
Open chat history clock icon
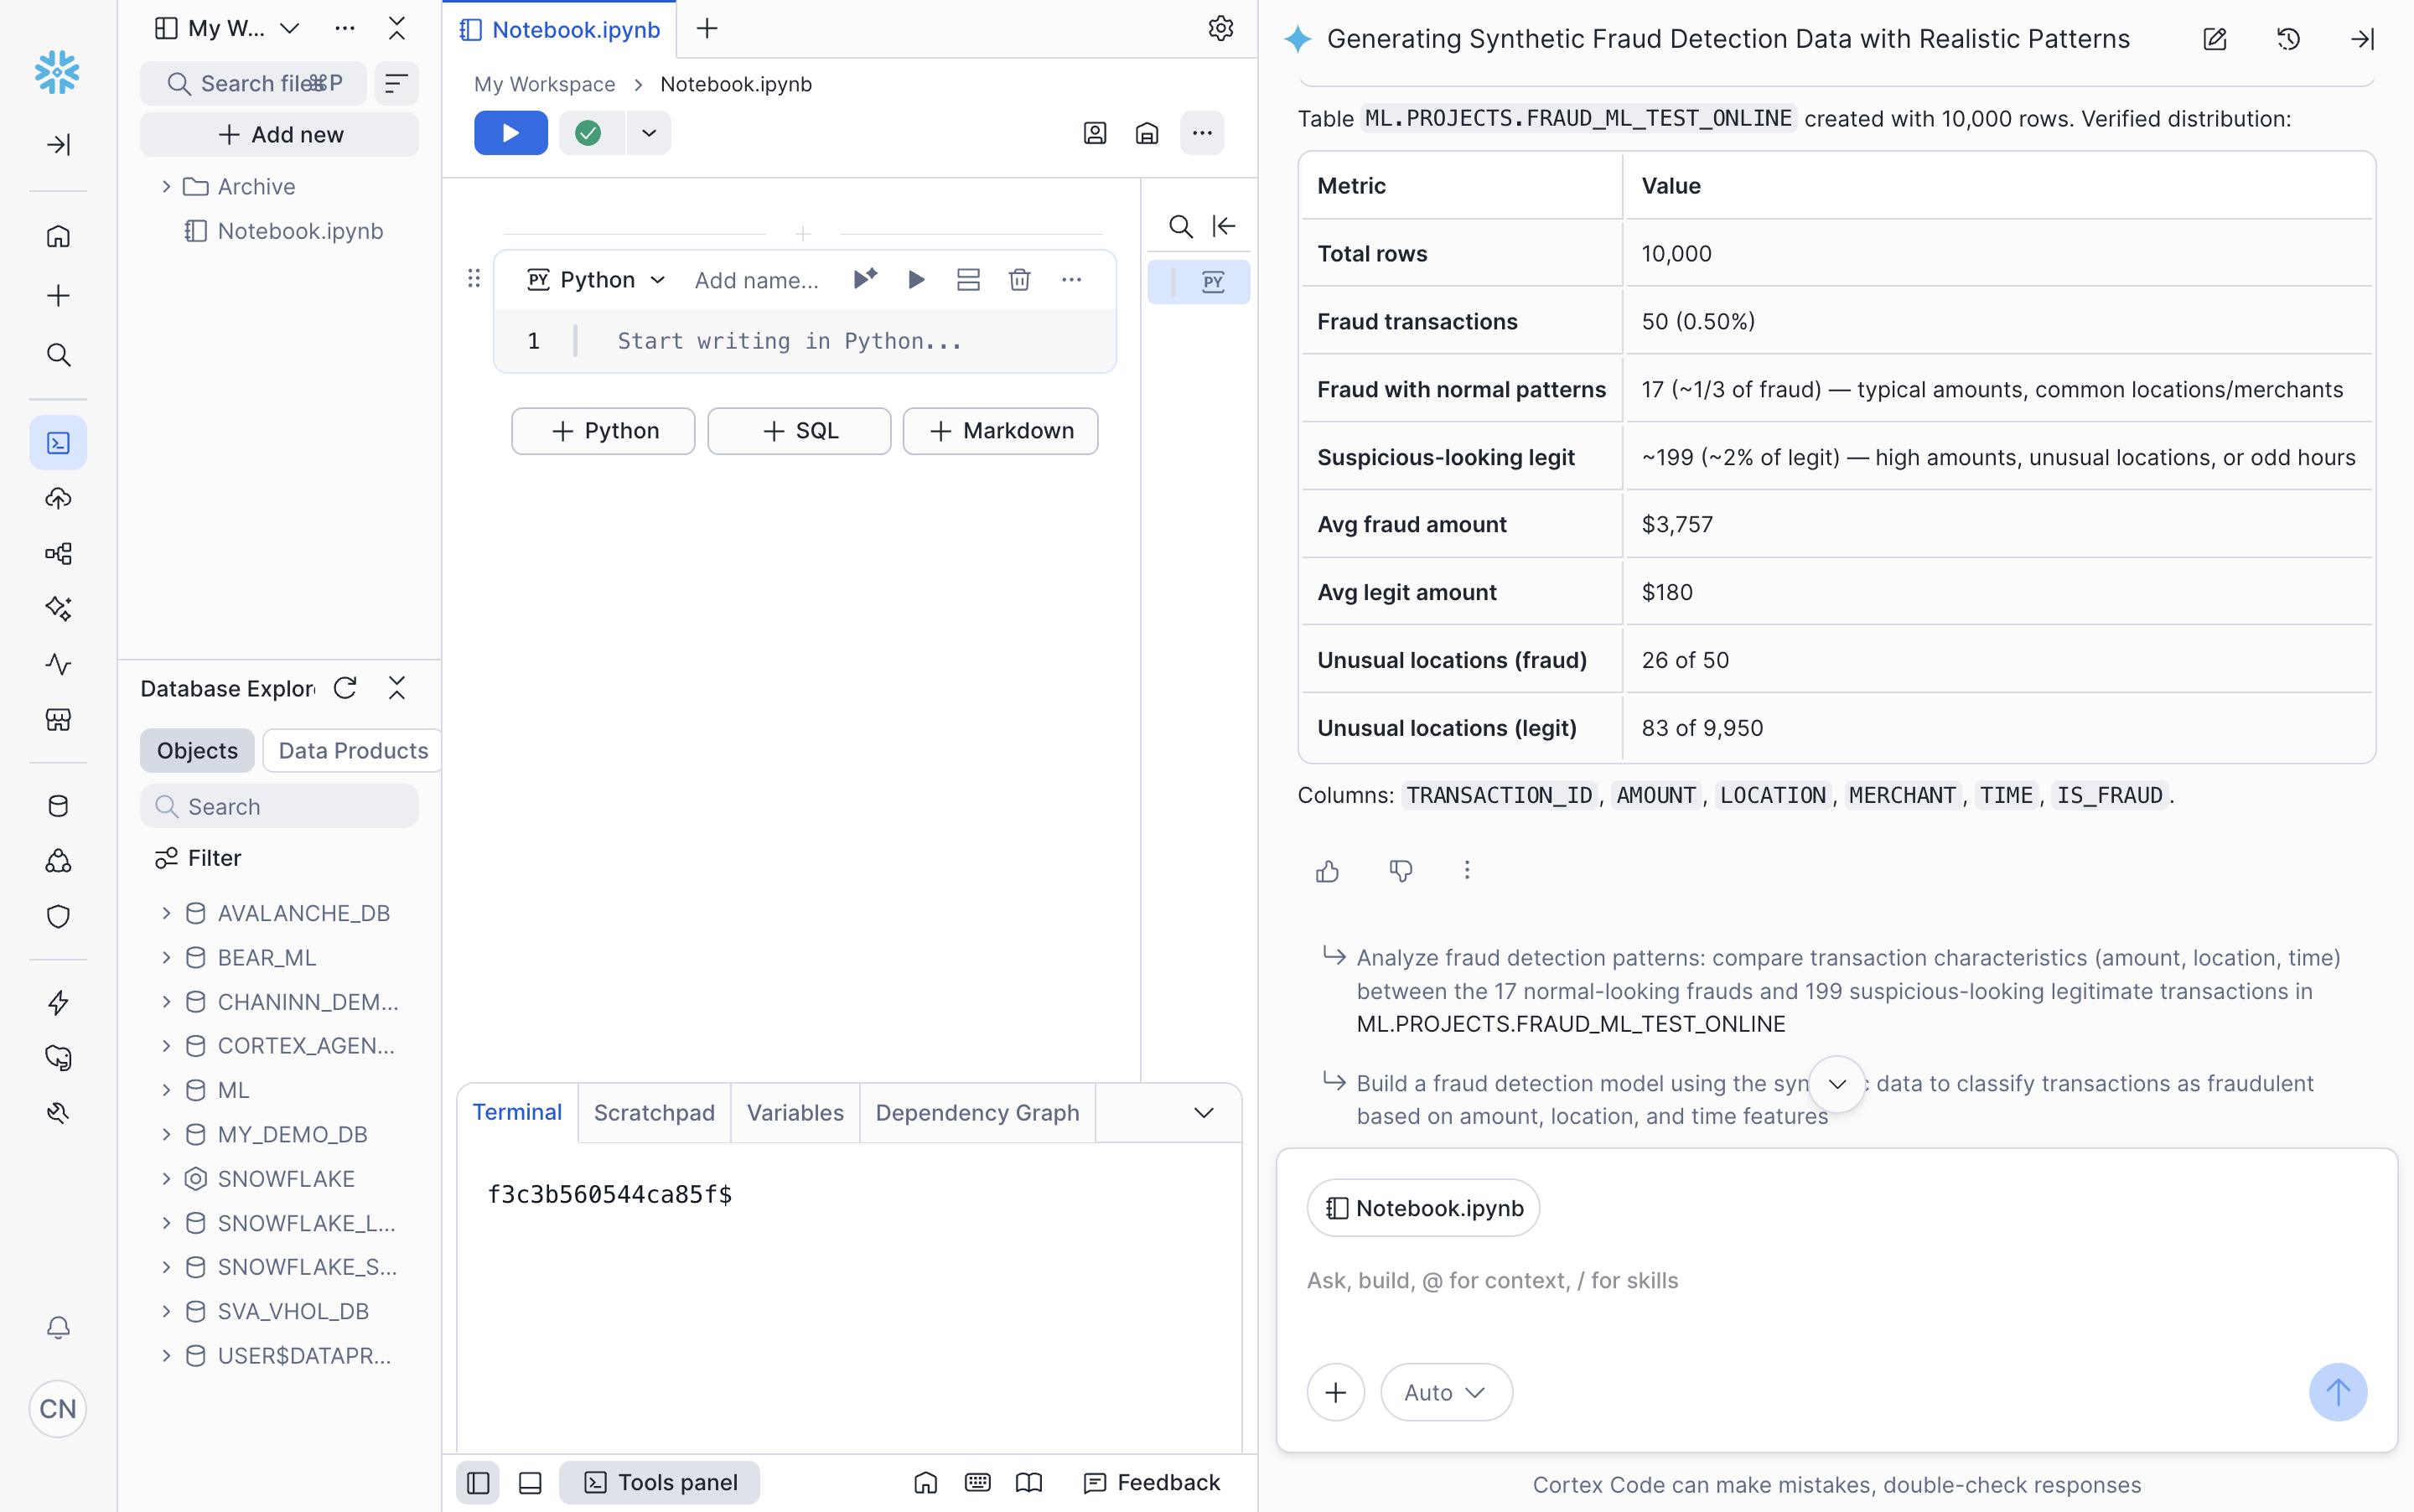pyautogui.click(x=2288, y=39)
